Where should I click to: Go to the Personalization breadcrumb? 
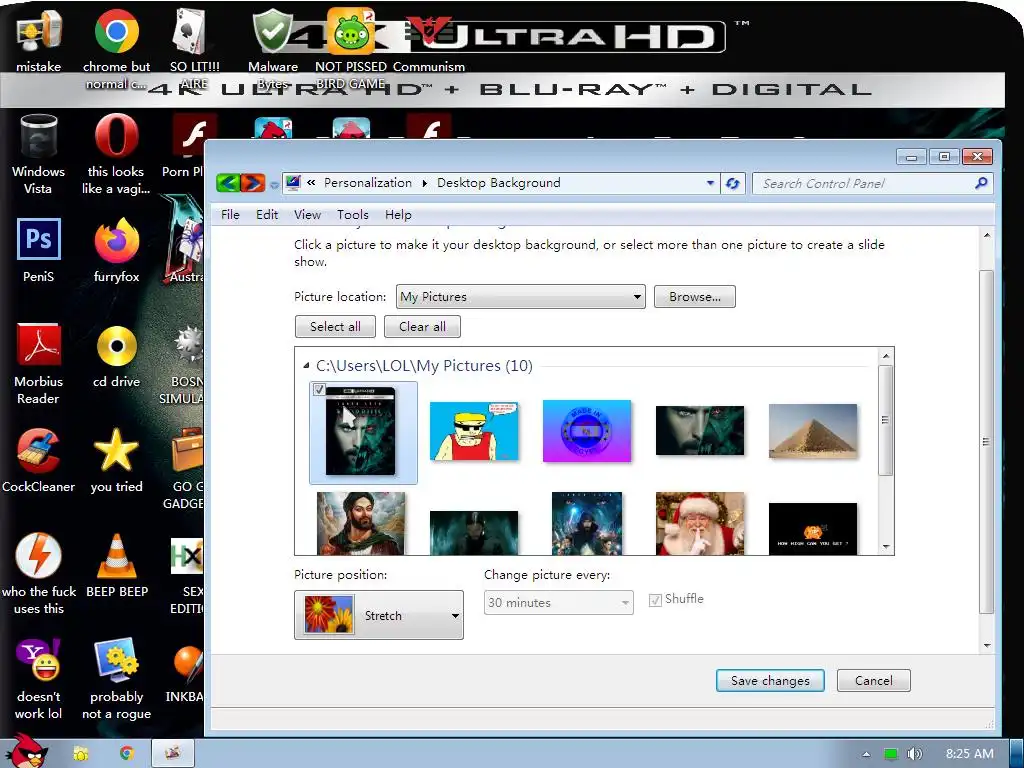click(368, 183)
